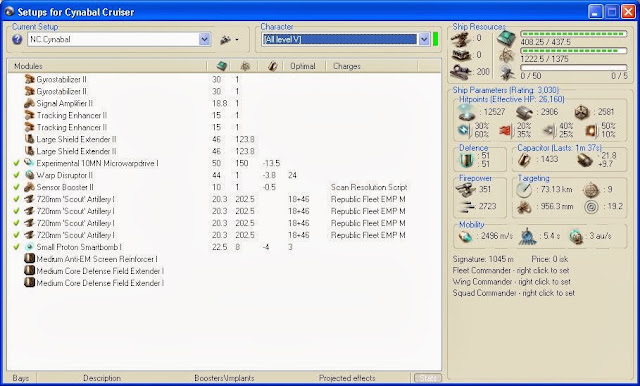Image resolution: width=640 pixels, height=386 pixels.
Task: Click the shield hitpoints icon showing 12527
Action: point(466,112)
